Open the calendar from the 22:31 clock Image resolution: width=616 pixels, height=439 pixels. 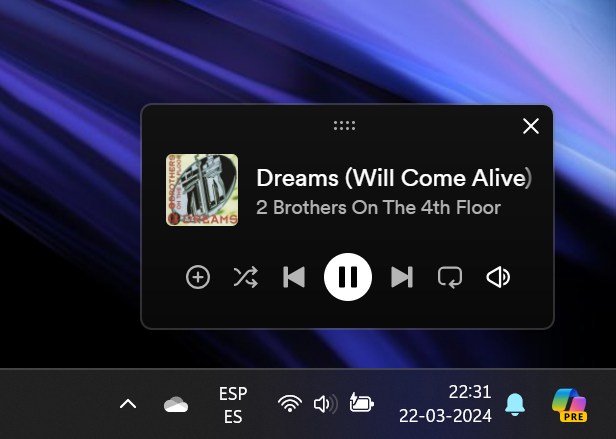pyautogui.click(x=445, y=404)
